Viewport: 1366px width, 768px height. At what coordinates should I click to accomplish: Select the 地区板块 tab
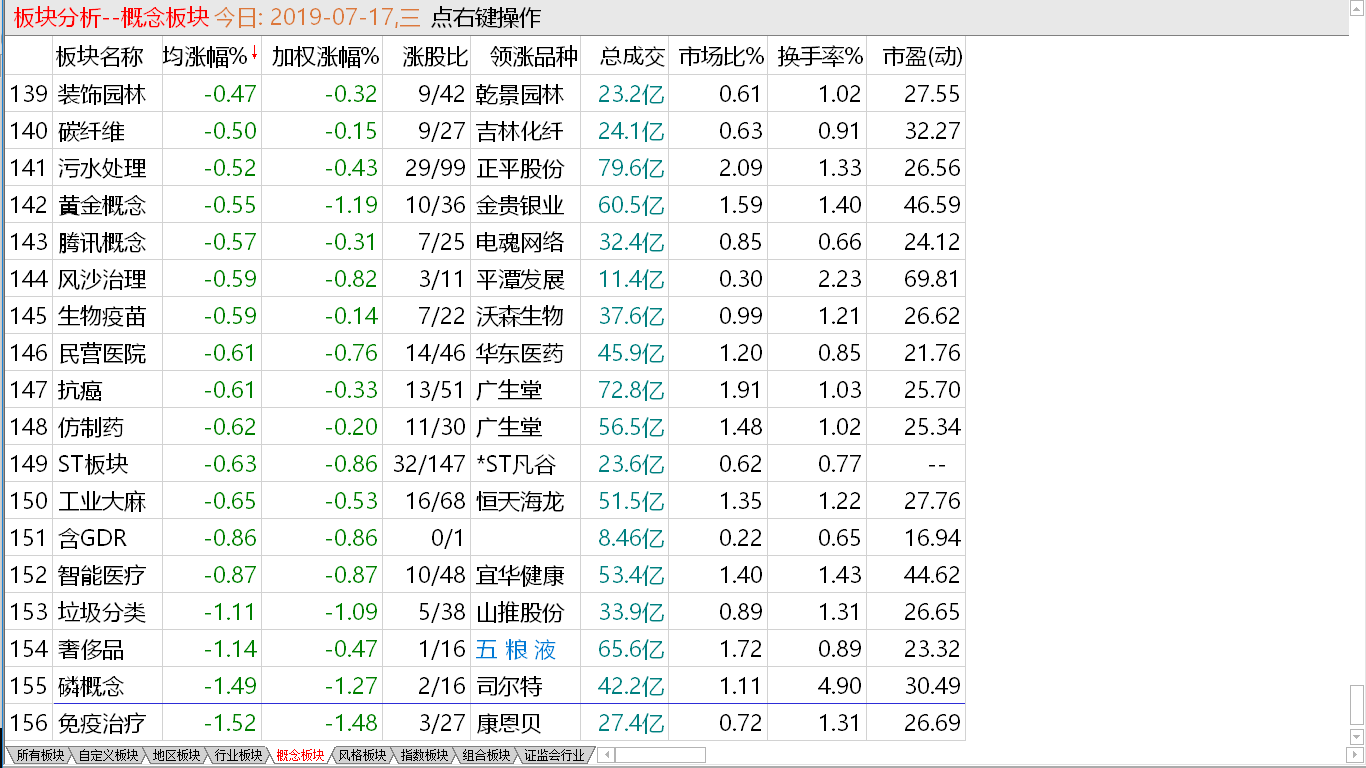pyautogui.click(x=175, y=755)
